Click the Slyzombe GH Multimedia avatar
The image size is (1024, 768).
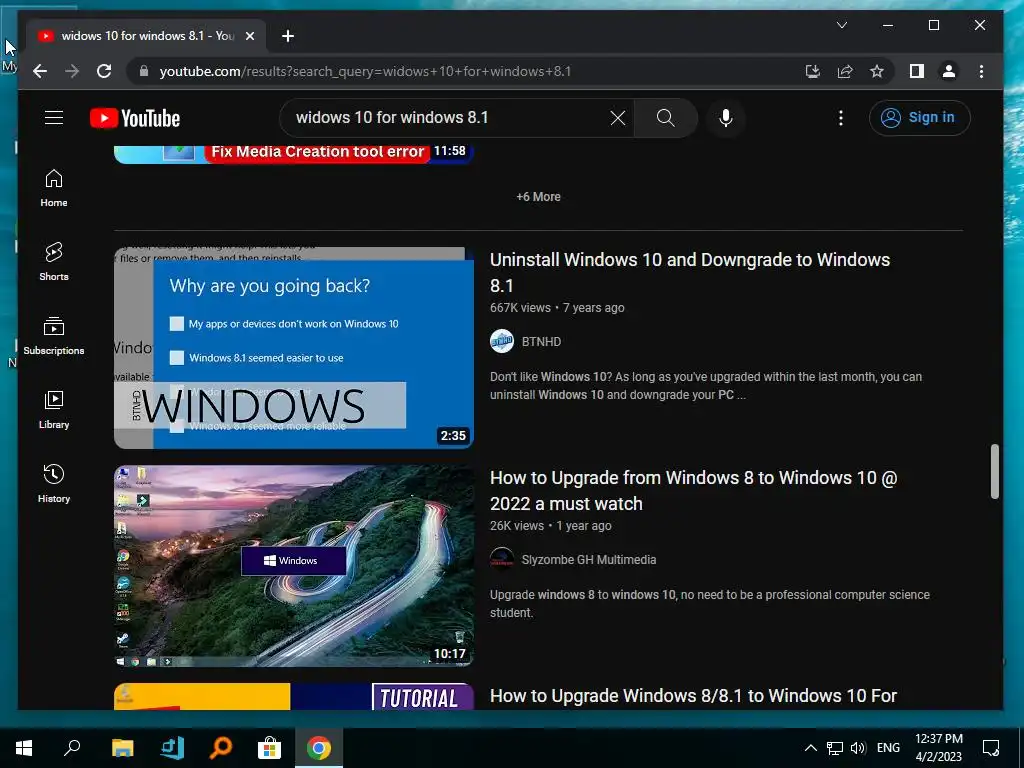502,560
